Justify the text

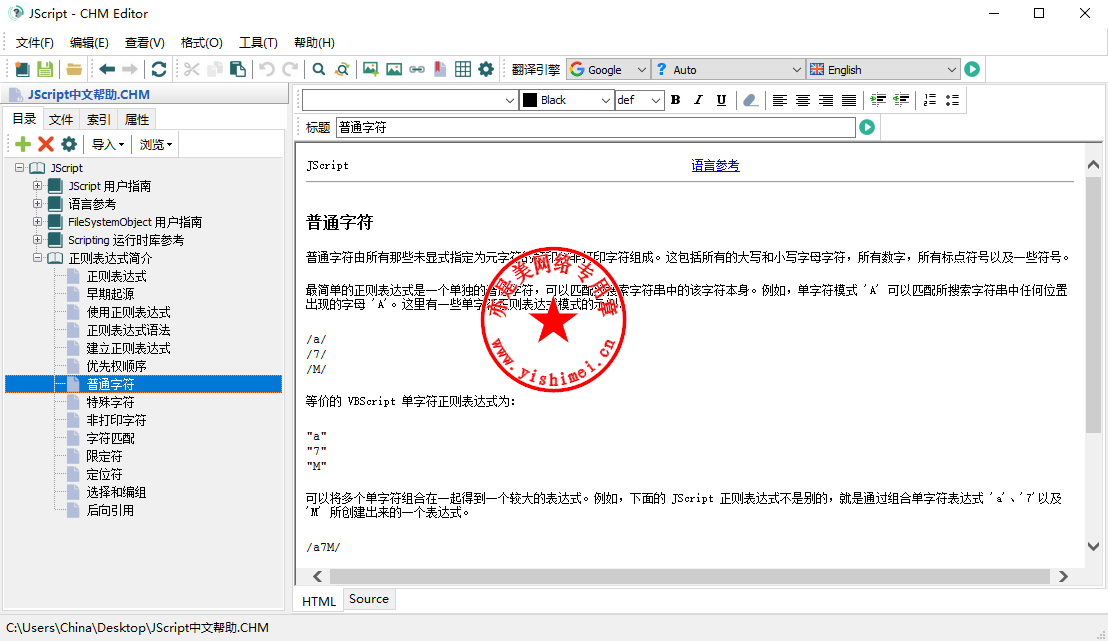tap(849, 100)
